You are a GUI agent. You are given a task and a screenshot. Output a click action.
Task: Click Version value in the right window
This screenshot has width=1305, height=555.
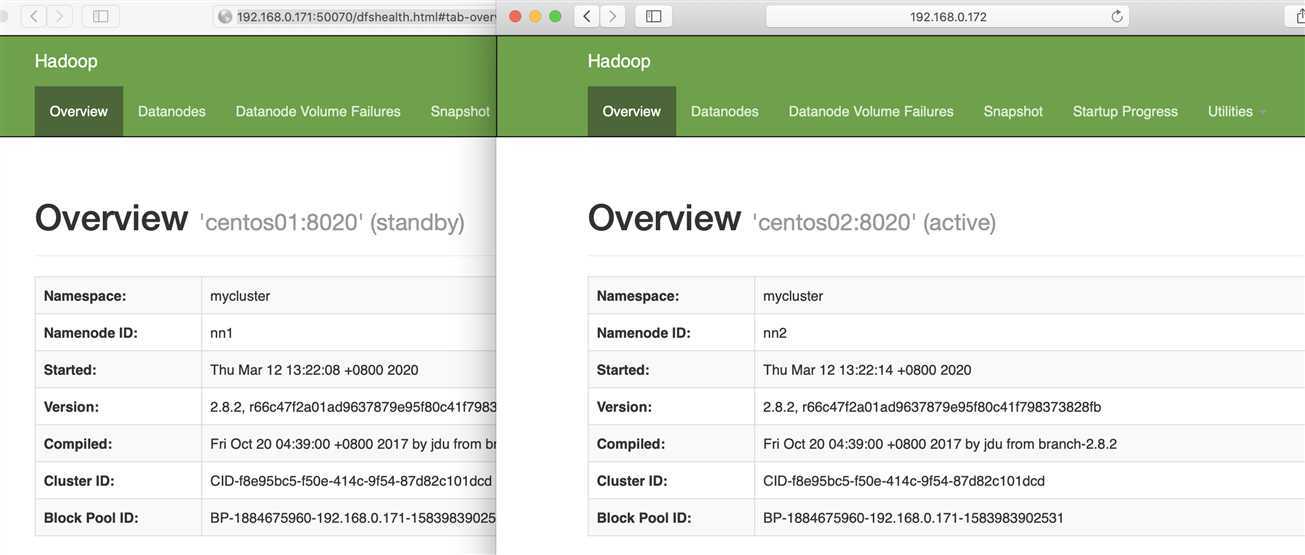coord(932,407)
